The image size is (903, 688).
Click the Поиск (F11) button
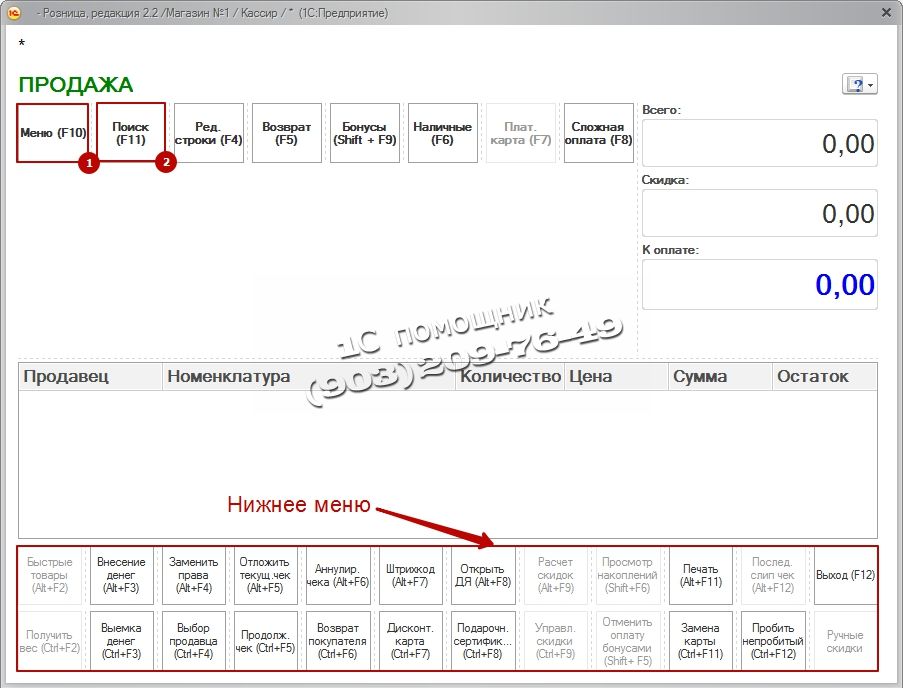point(131,133)
